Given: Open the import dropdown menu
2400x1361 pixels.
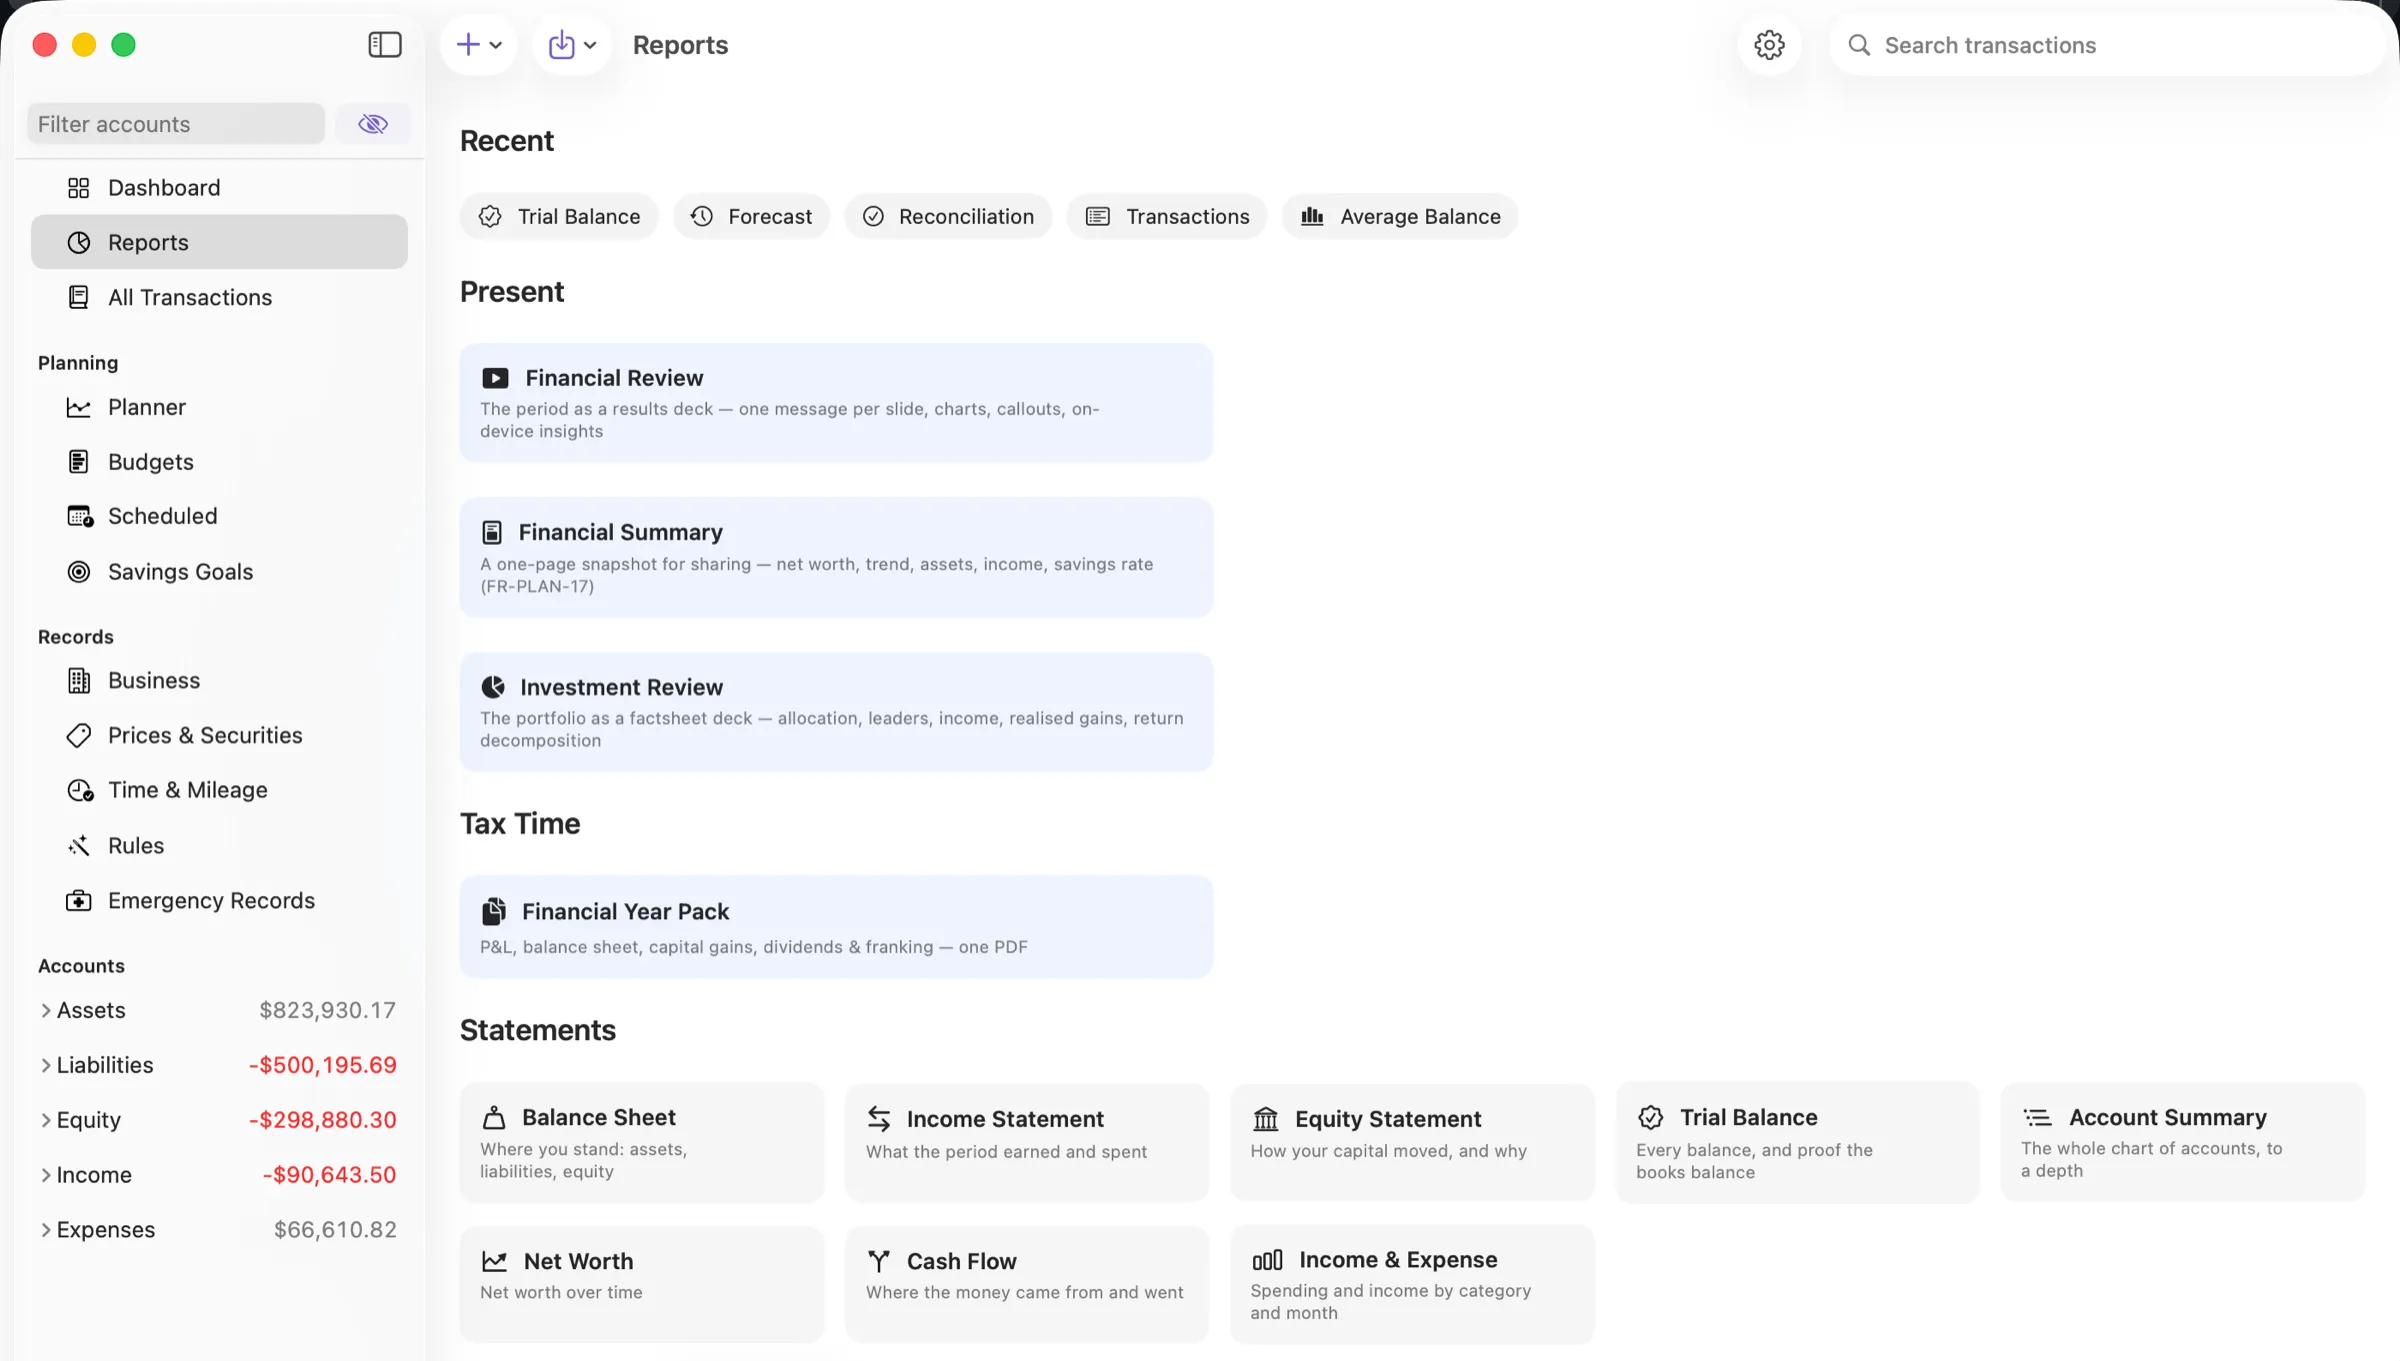Looking at the screenshot, I should pos(572,45).
